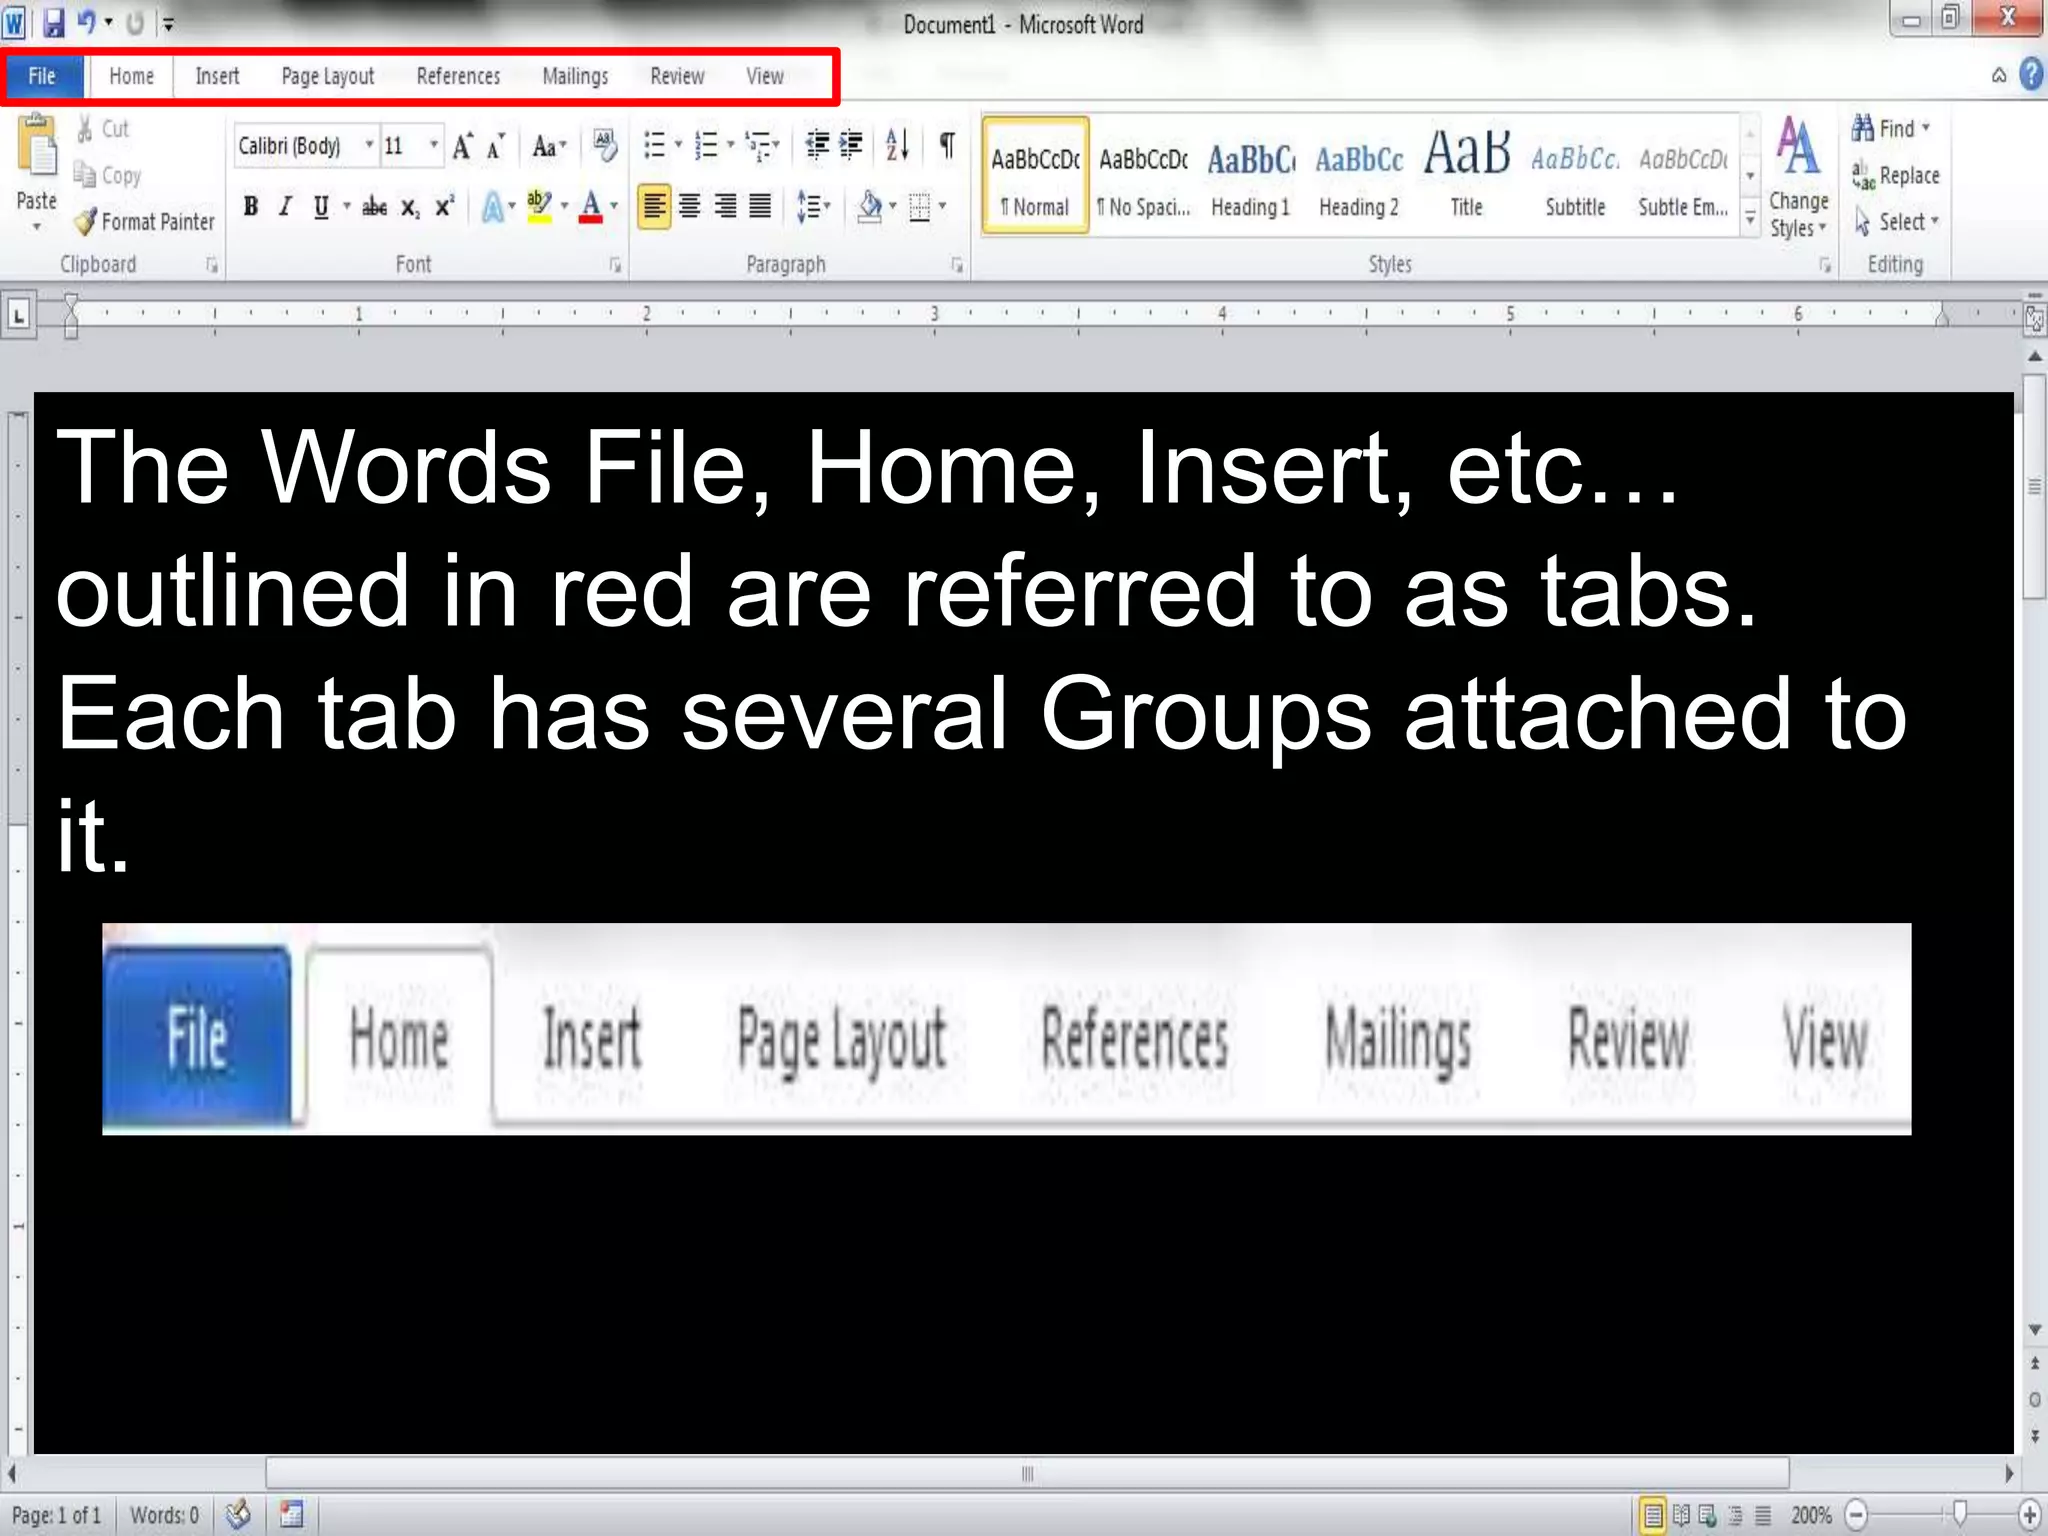Toggle Center alignment
The height and width of the screenshot is (1536, 2048).
click(690, 207)
